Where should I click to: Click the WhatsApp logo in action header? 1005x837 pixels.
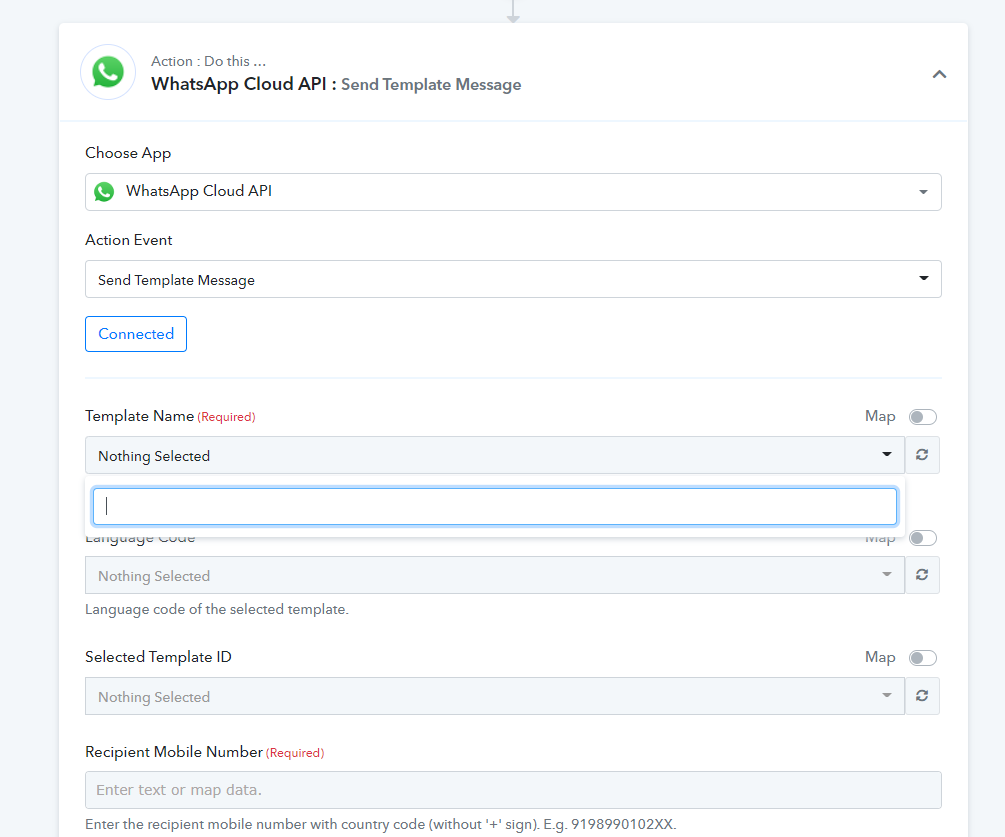[108, 72]
